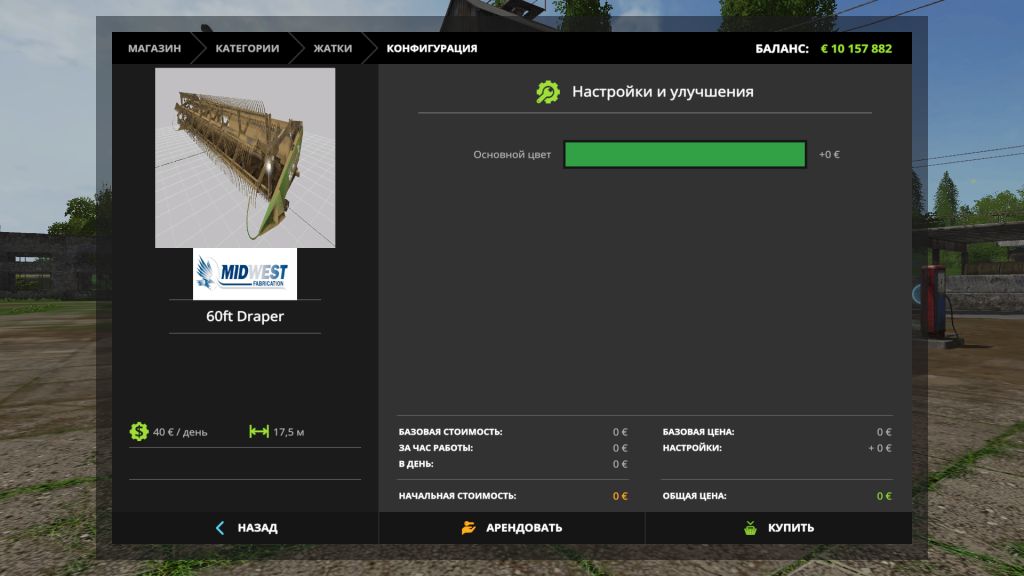Click the orange rent hand icon
Viewport: 1024px width, 576px height.
click(469, 528)
